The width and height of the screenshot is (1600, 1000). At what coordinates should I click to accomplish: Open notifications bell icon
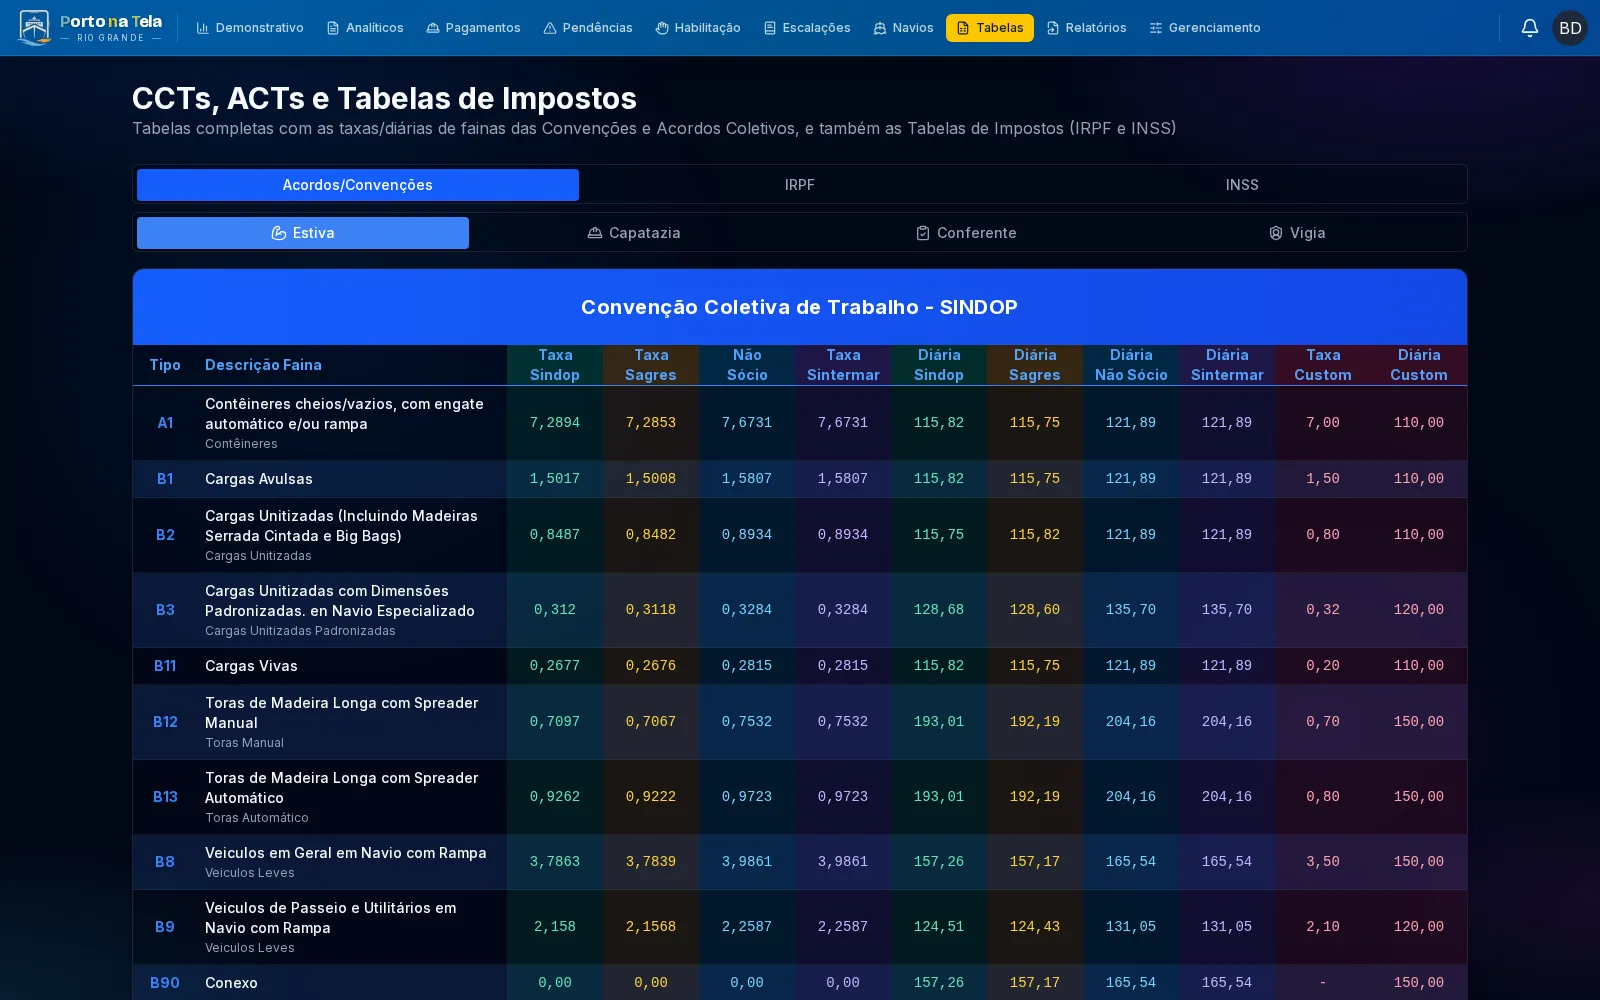pos(1529,28)
